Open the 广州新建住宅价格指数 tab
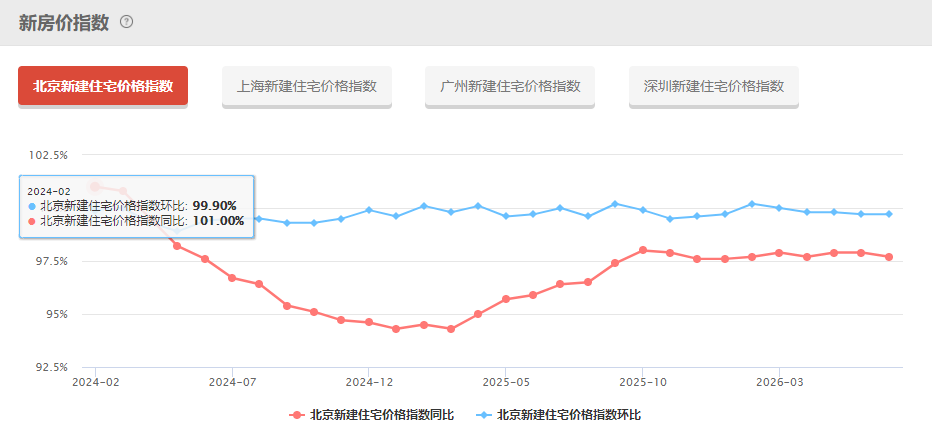The height and width of the screenshot is (444, 932). point(510,86)
